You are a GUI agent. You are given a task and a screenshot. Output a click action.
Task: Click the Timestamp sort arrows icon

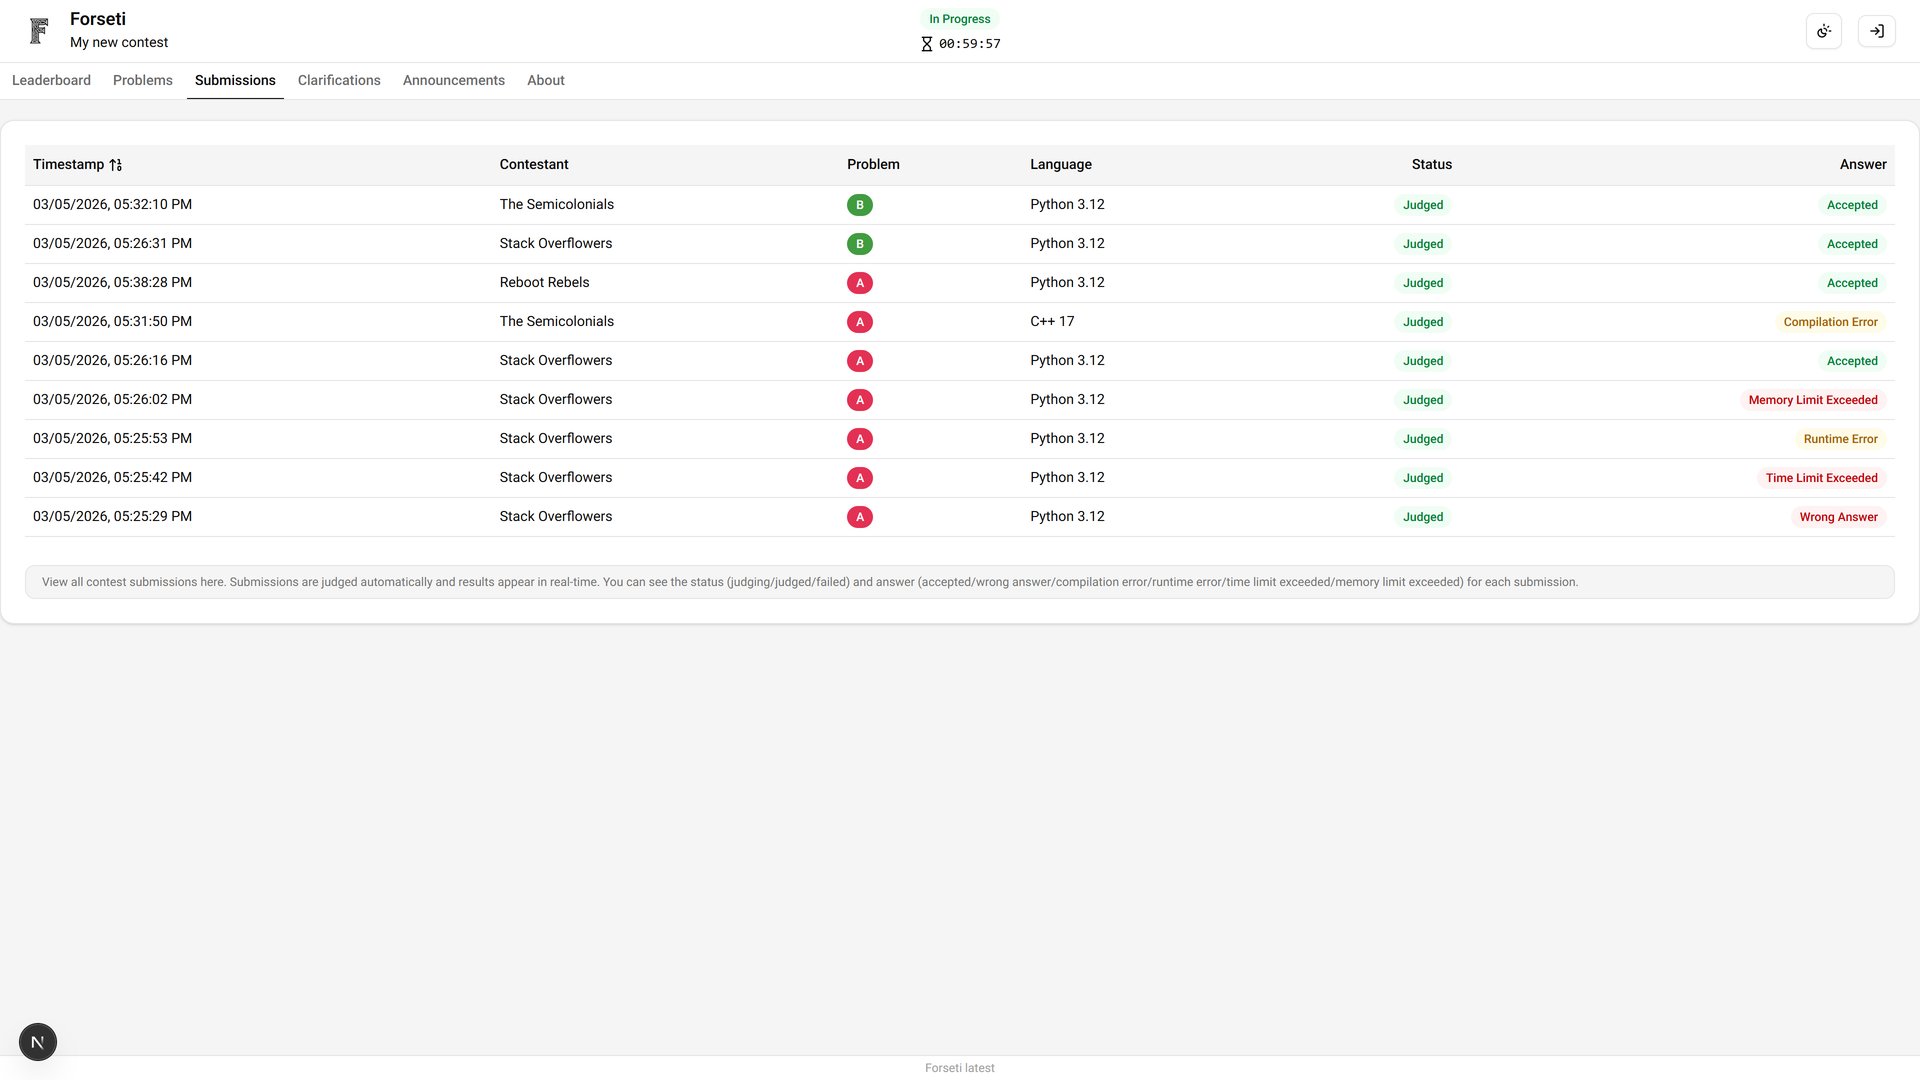click(116, 165)
